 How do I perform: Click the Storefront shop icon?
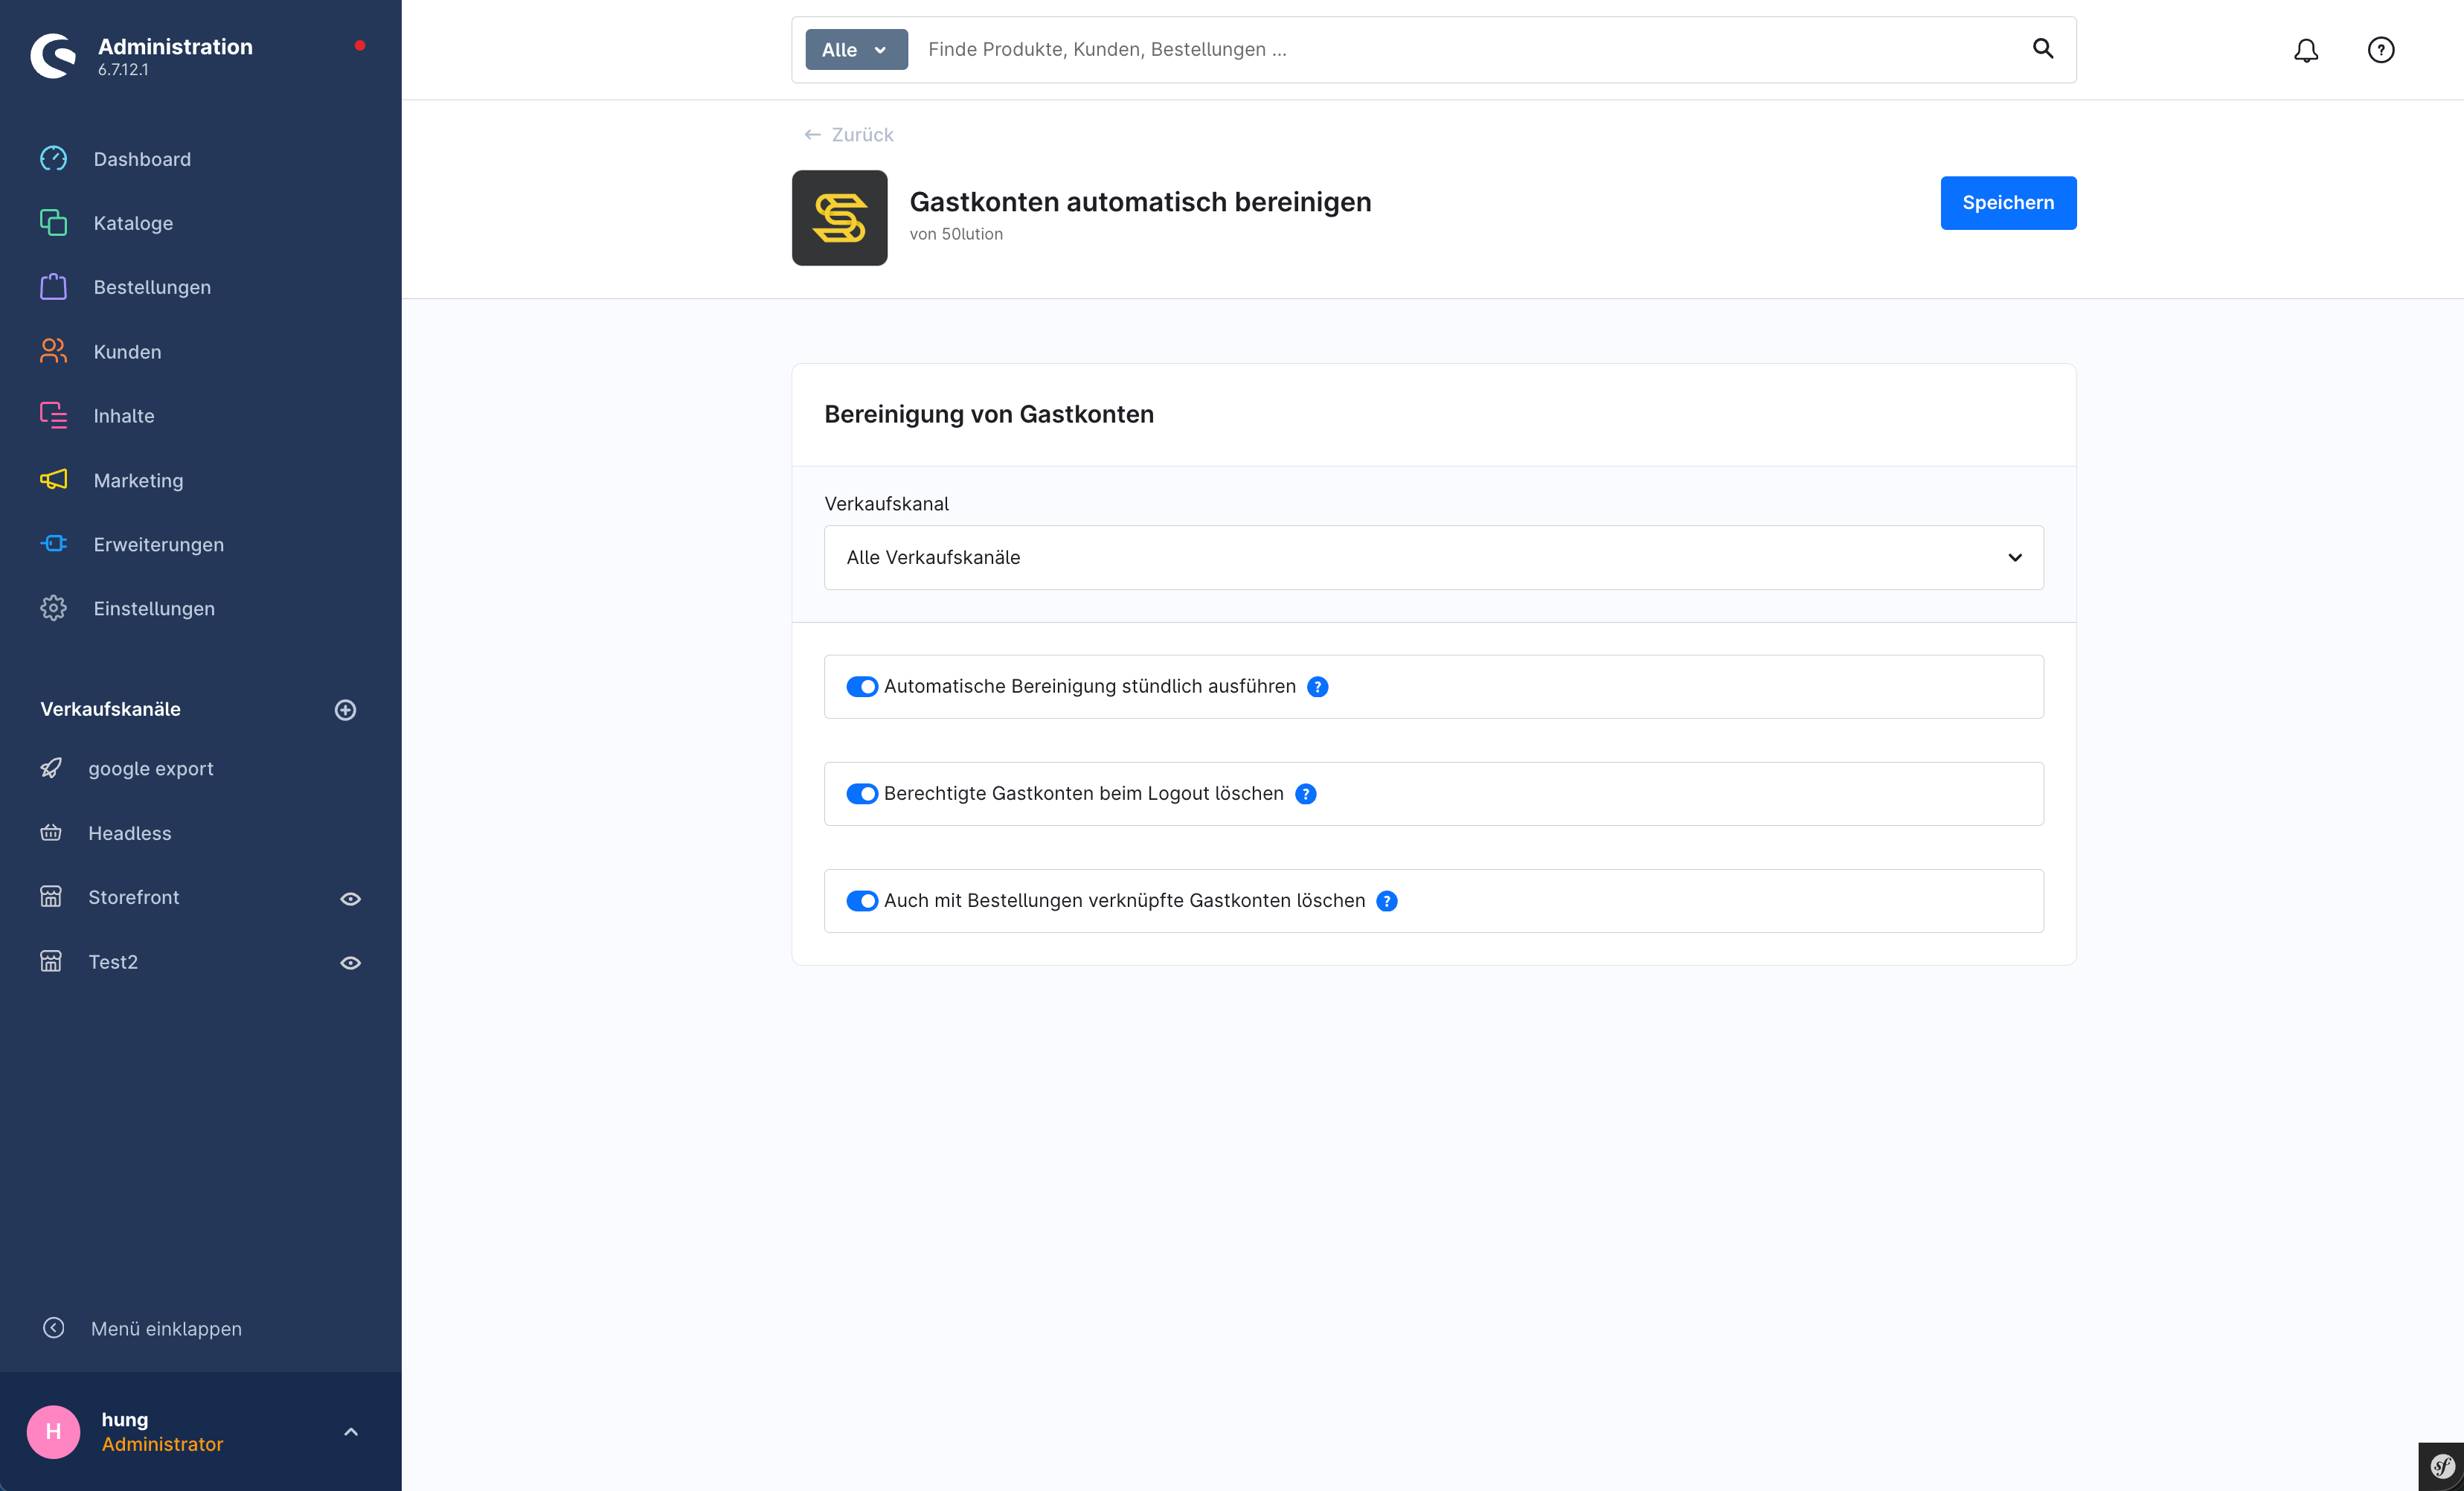point(51,897)
